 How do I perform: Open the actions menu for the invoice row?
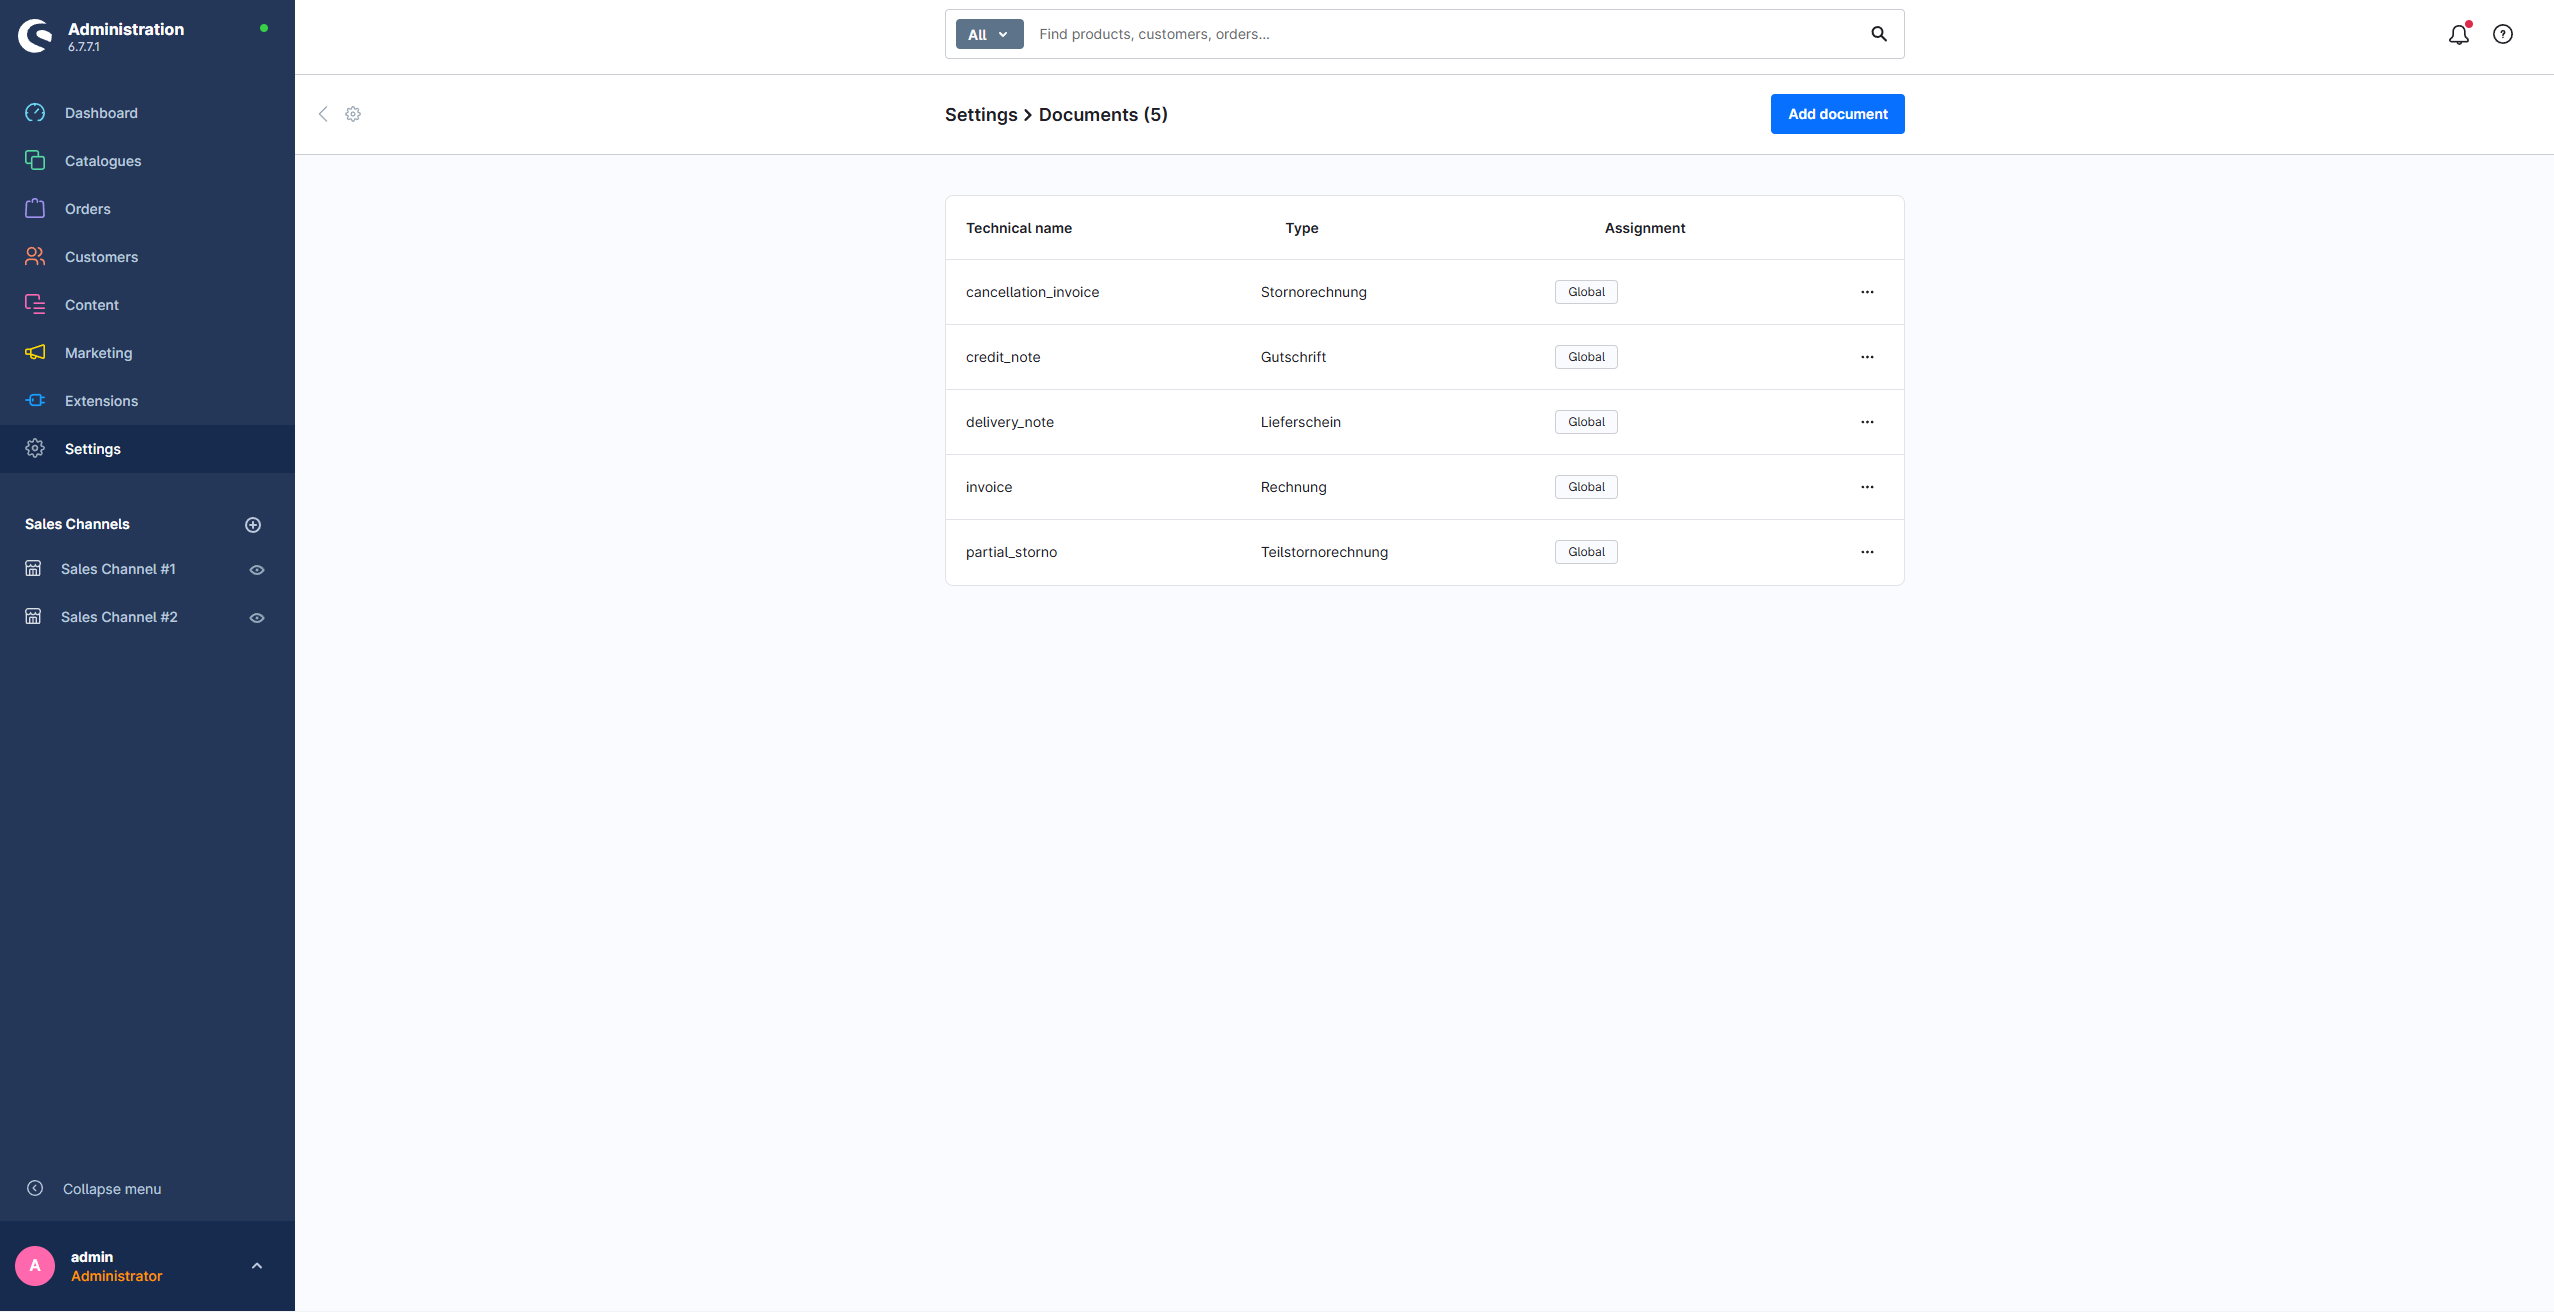click(x=1867, y=487)
